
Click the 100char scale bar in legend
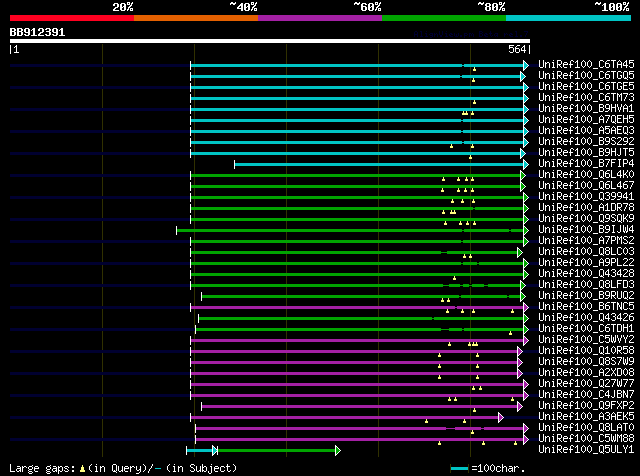459,469
